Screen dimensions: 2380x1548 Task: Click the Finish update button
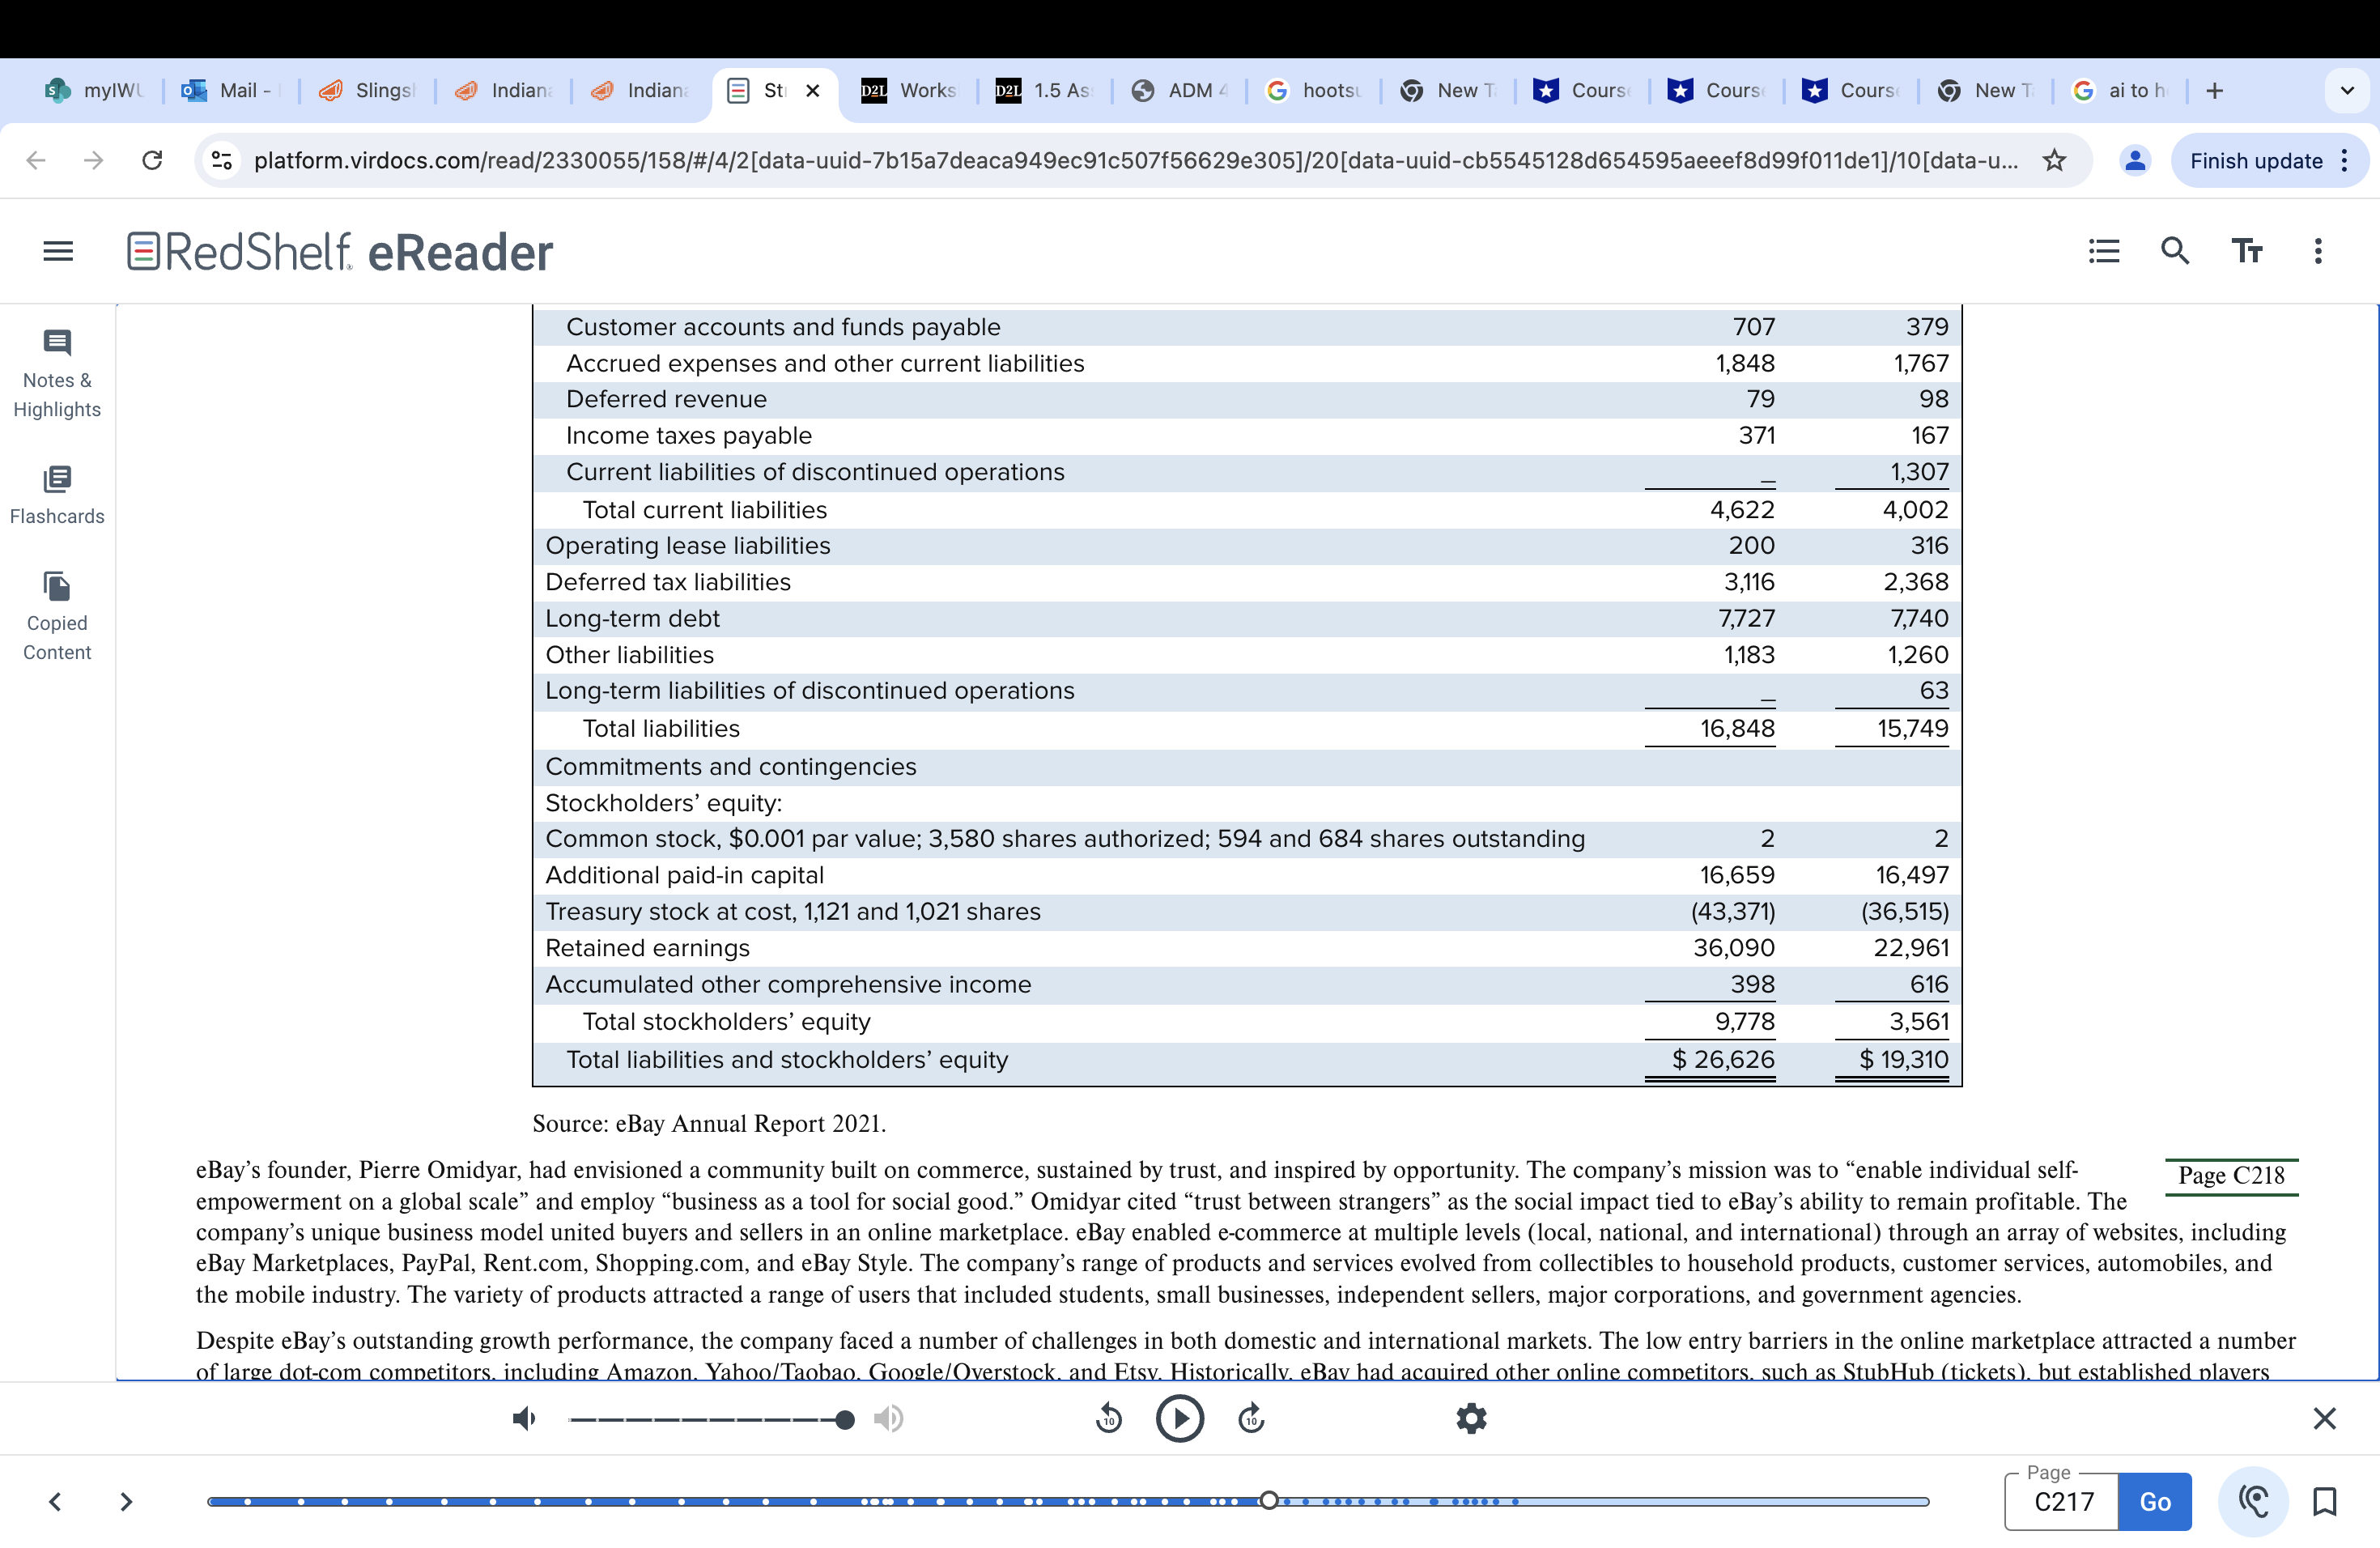coord(2257,160)
